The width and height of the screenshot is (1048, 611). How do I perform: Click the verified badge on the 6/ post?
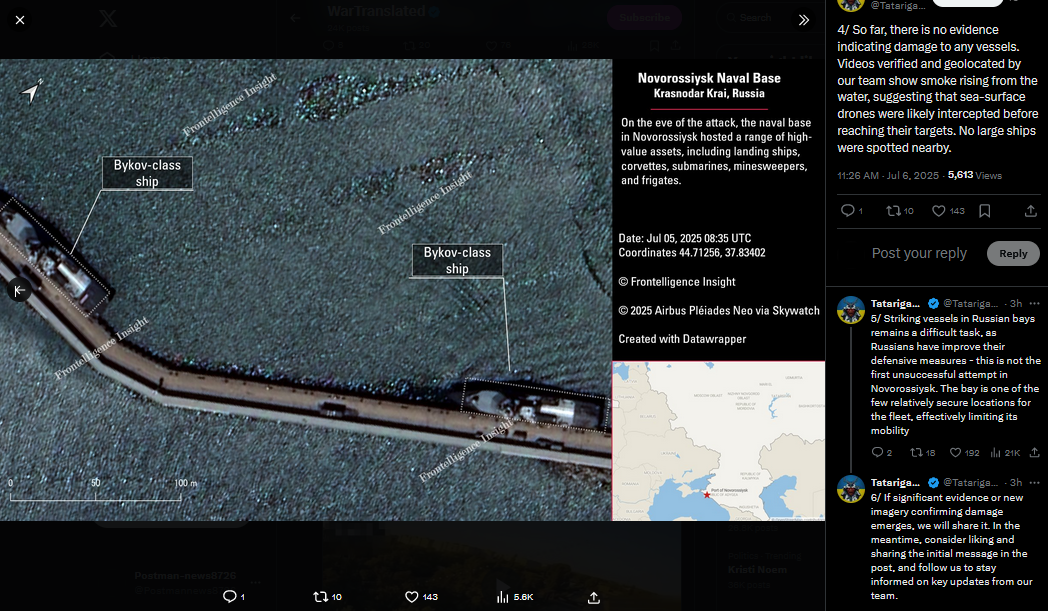[x=934, y=483]
